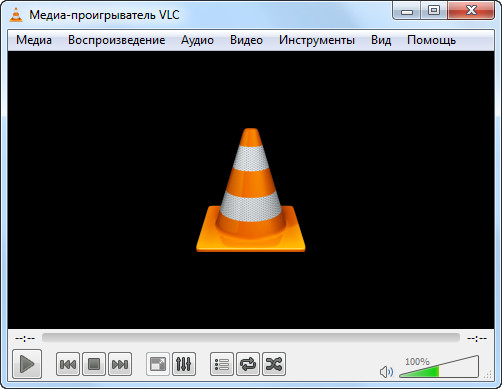Open extended settings equalizer sliders icon

tap(184, 364)
